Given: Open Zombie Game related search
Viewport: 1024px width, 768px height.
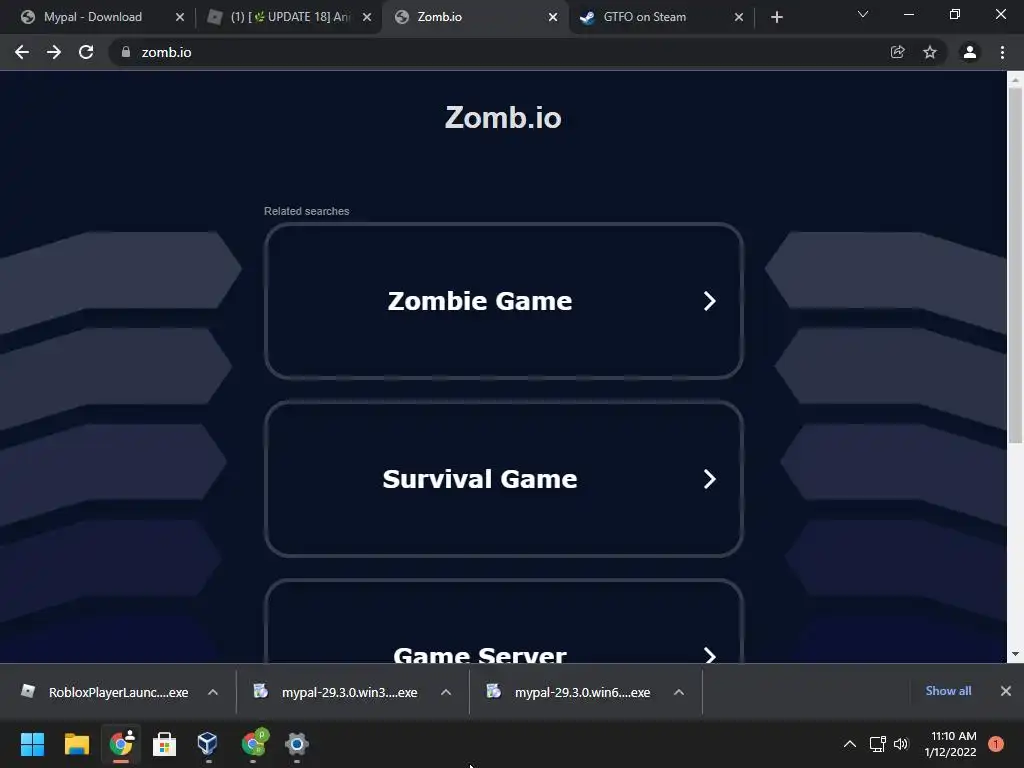Looking at the screenshot, I should [x=504, y=301].
